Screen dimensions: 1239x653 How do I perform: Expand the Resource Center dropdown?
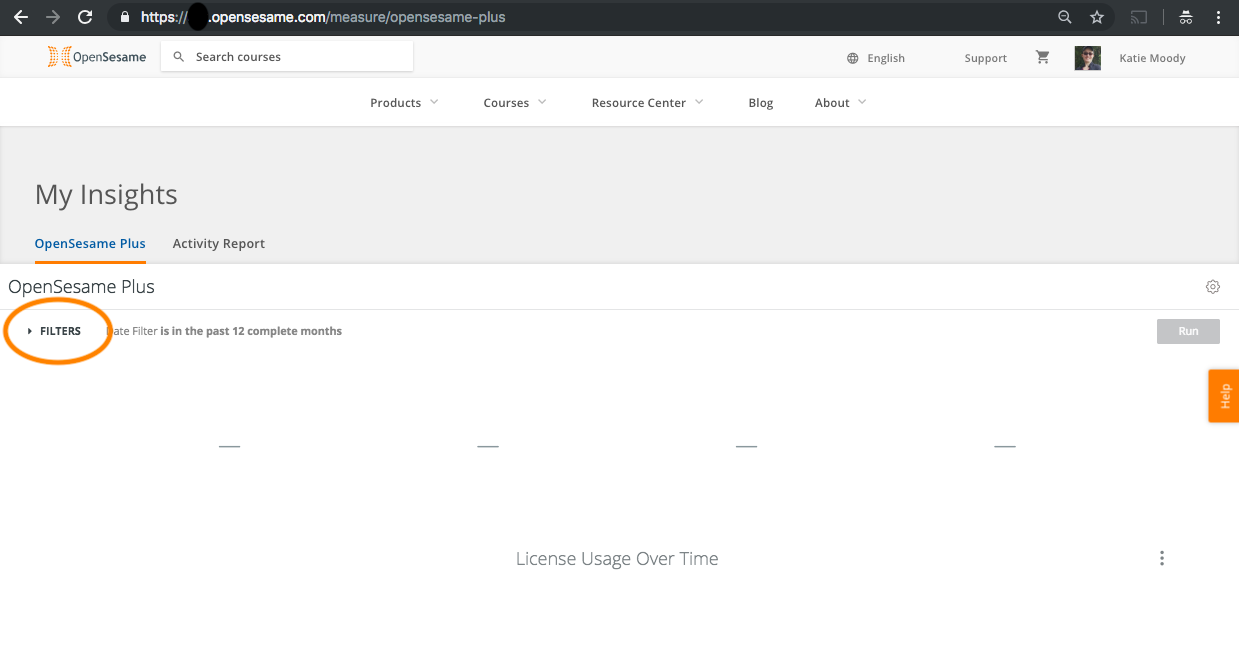tap(648, 103)
